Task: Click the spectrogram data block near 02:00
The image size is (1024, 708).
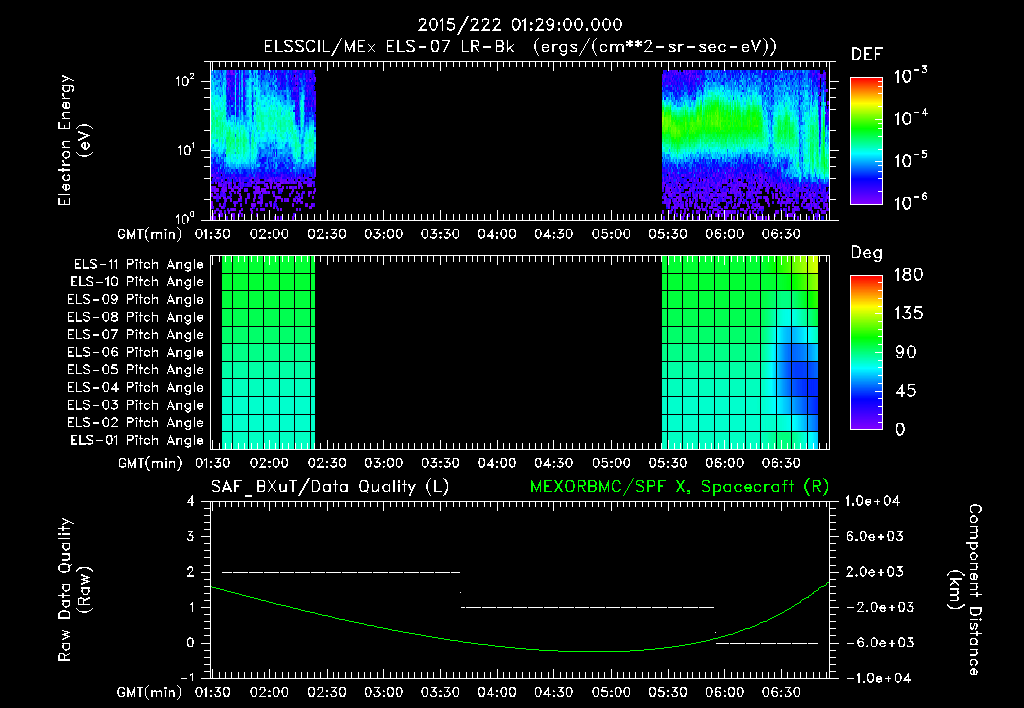Action: pyautogui.click(x=263, y=144)
